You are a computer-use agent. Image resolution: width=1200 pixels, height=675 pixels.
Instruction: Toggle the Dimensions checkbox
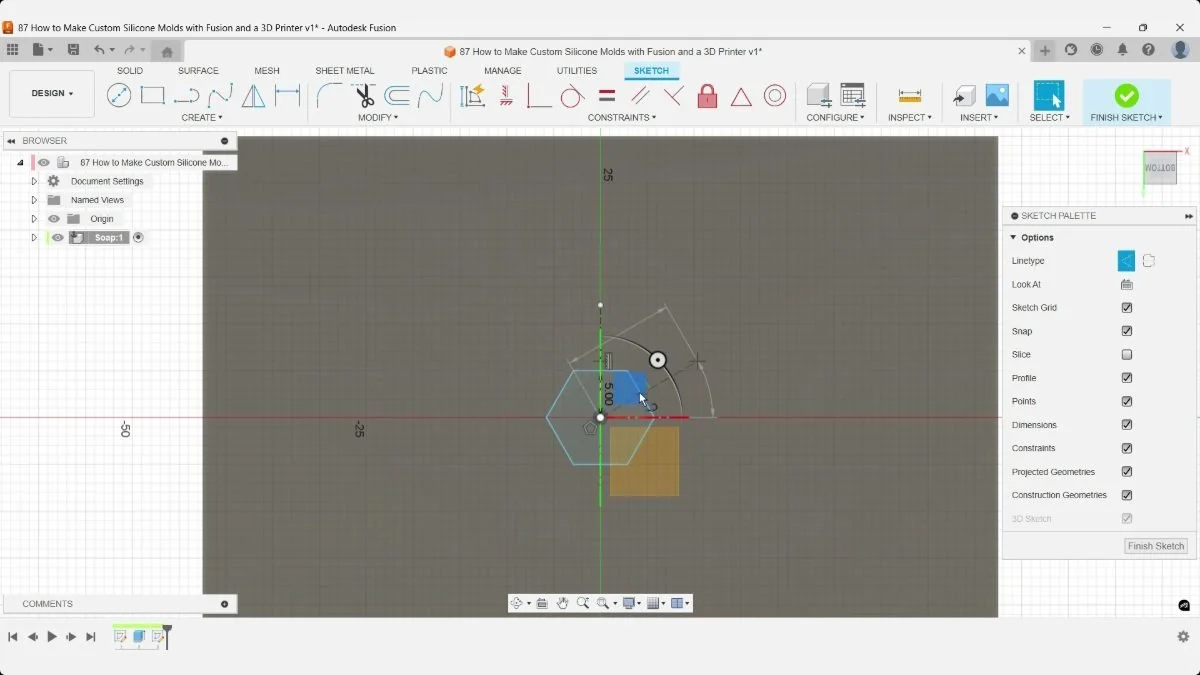point(1127,425)
